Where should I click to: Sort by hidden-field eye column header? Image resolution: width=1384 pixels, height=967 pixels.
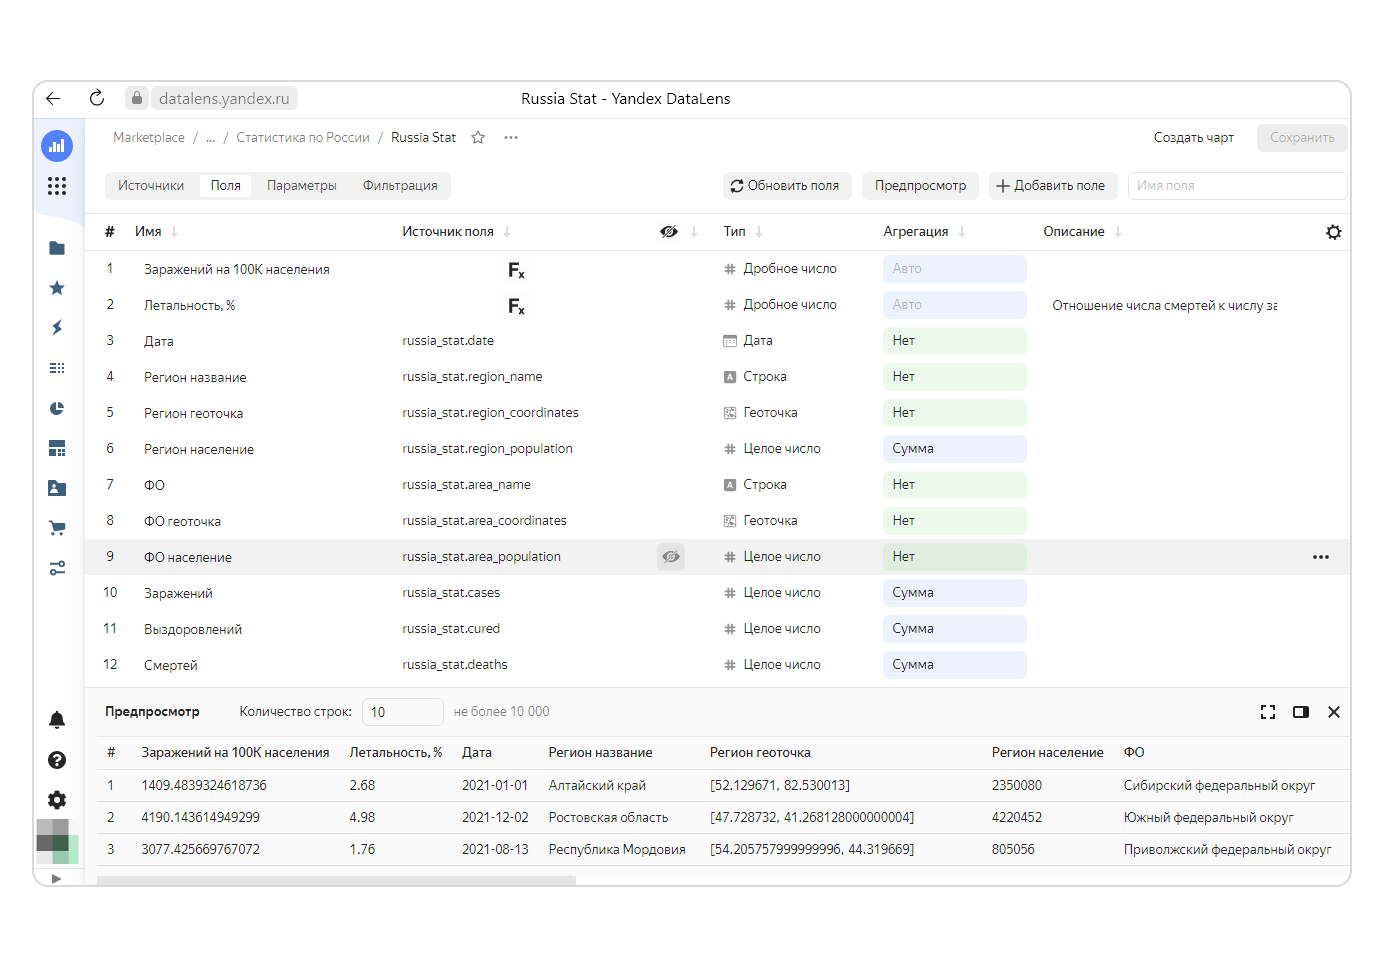tap(669, 232)
